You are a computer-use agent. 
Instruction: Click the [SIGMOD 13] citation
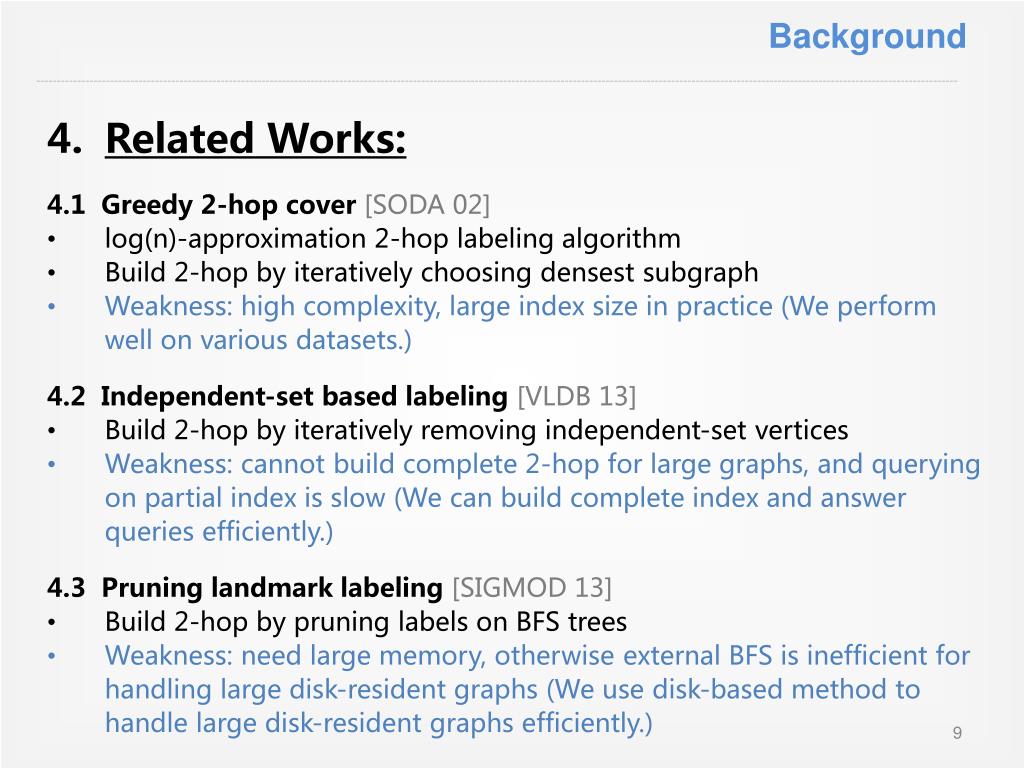532,588
